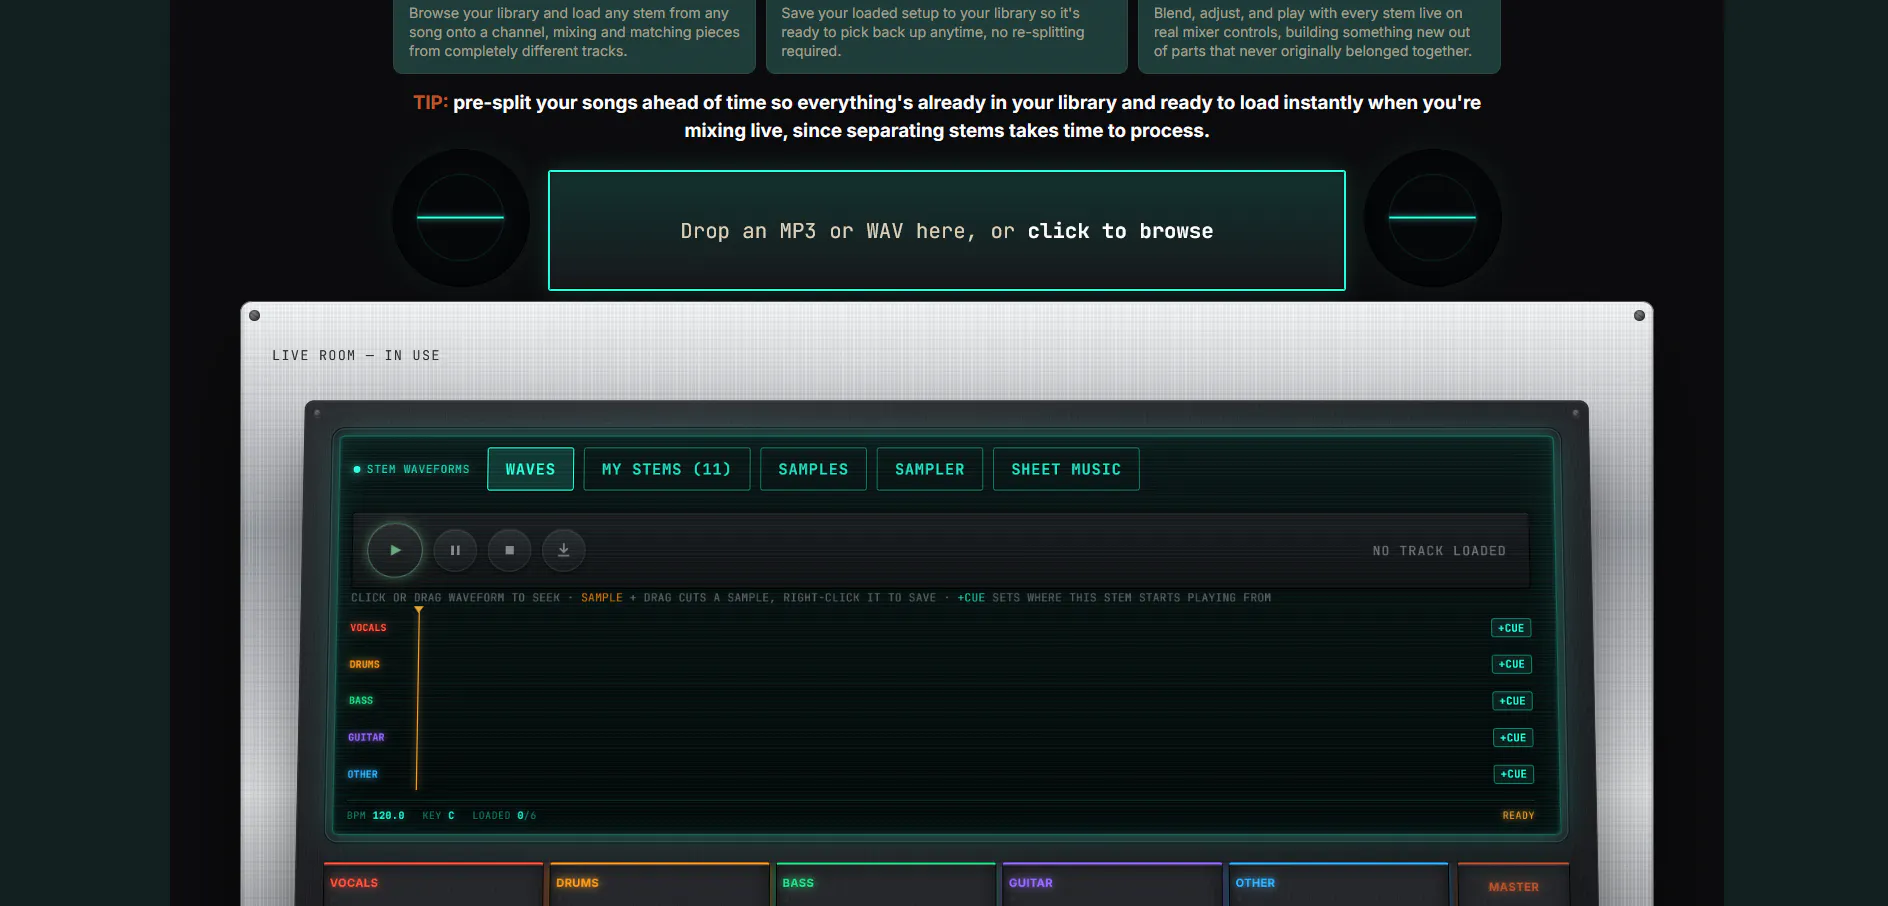Open the SHEET MUSIC tab
The height and width of the screenshot is (906, 1888).
pos(1065,469)
